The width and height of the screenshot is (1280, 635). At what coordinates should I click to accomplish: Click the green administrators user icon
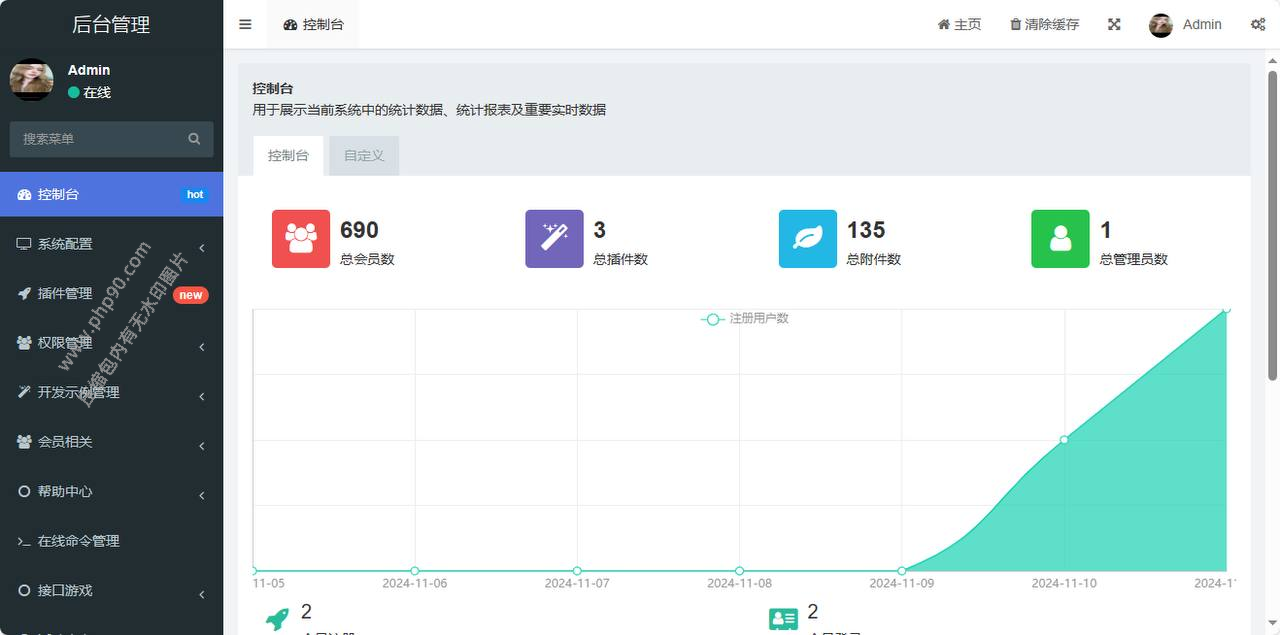click(1060, 239)
